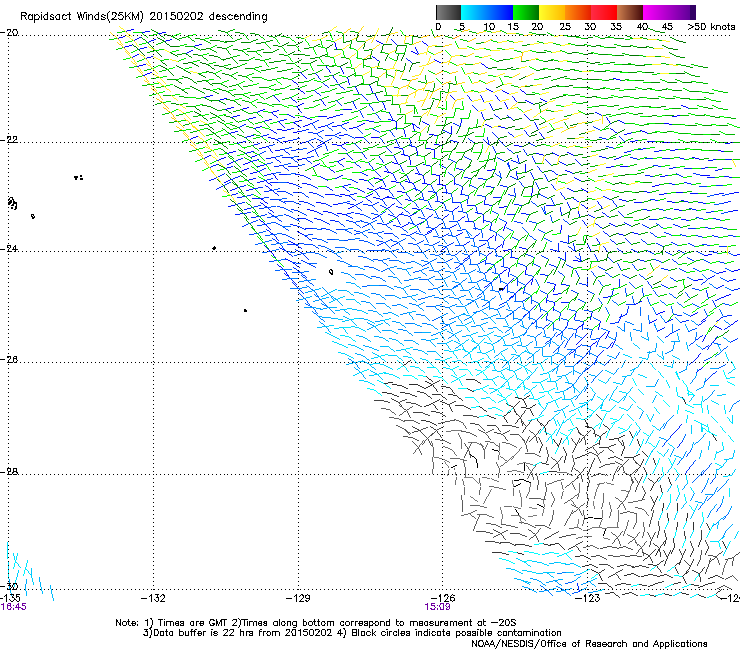740x650 pixels.
Task: Click the legend tick label '10'
Action: coord(489,26)
